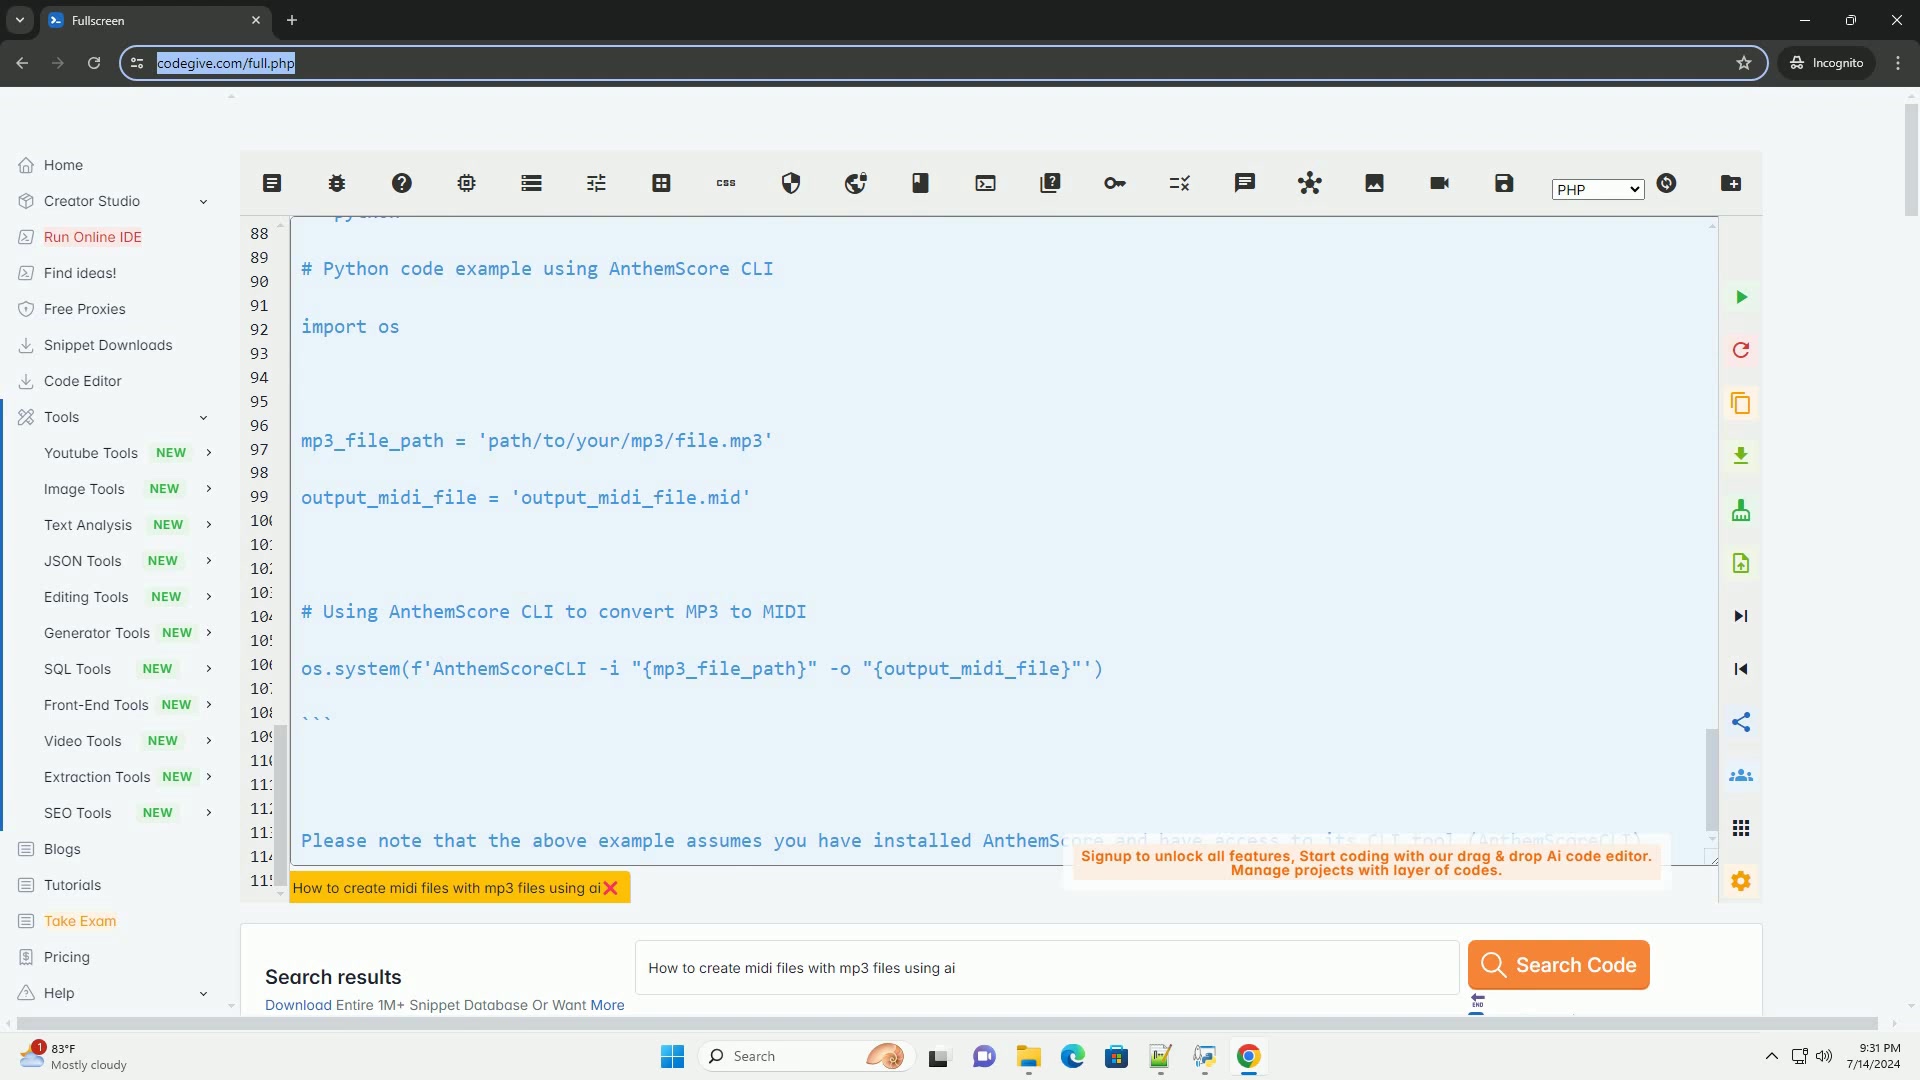Open Find ideas! in sidebar
The image size is (1920, 1080).
tap(80, 273)
